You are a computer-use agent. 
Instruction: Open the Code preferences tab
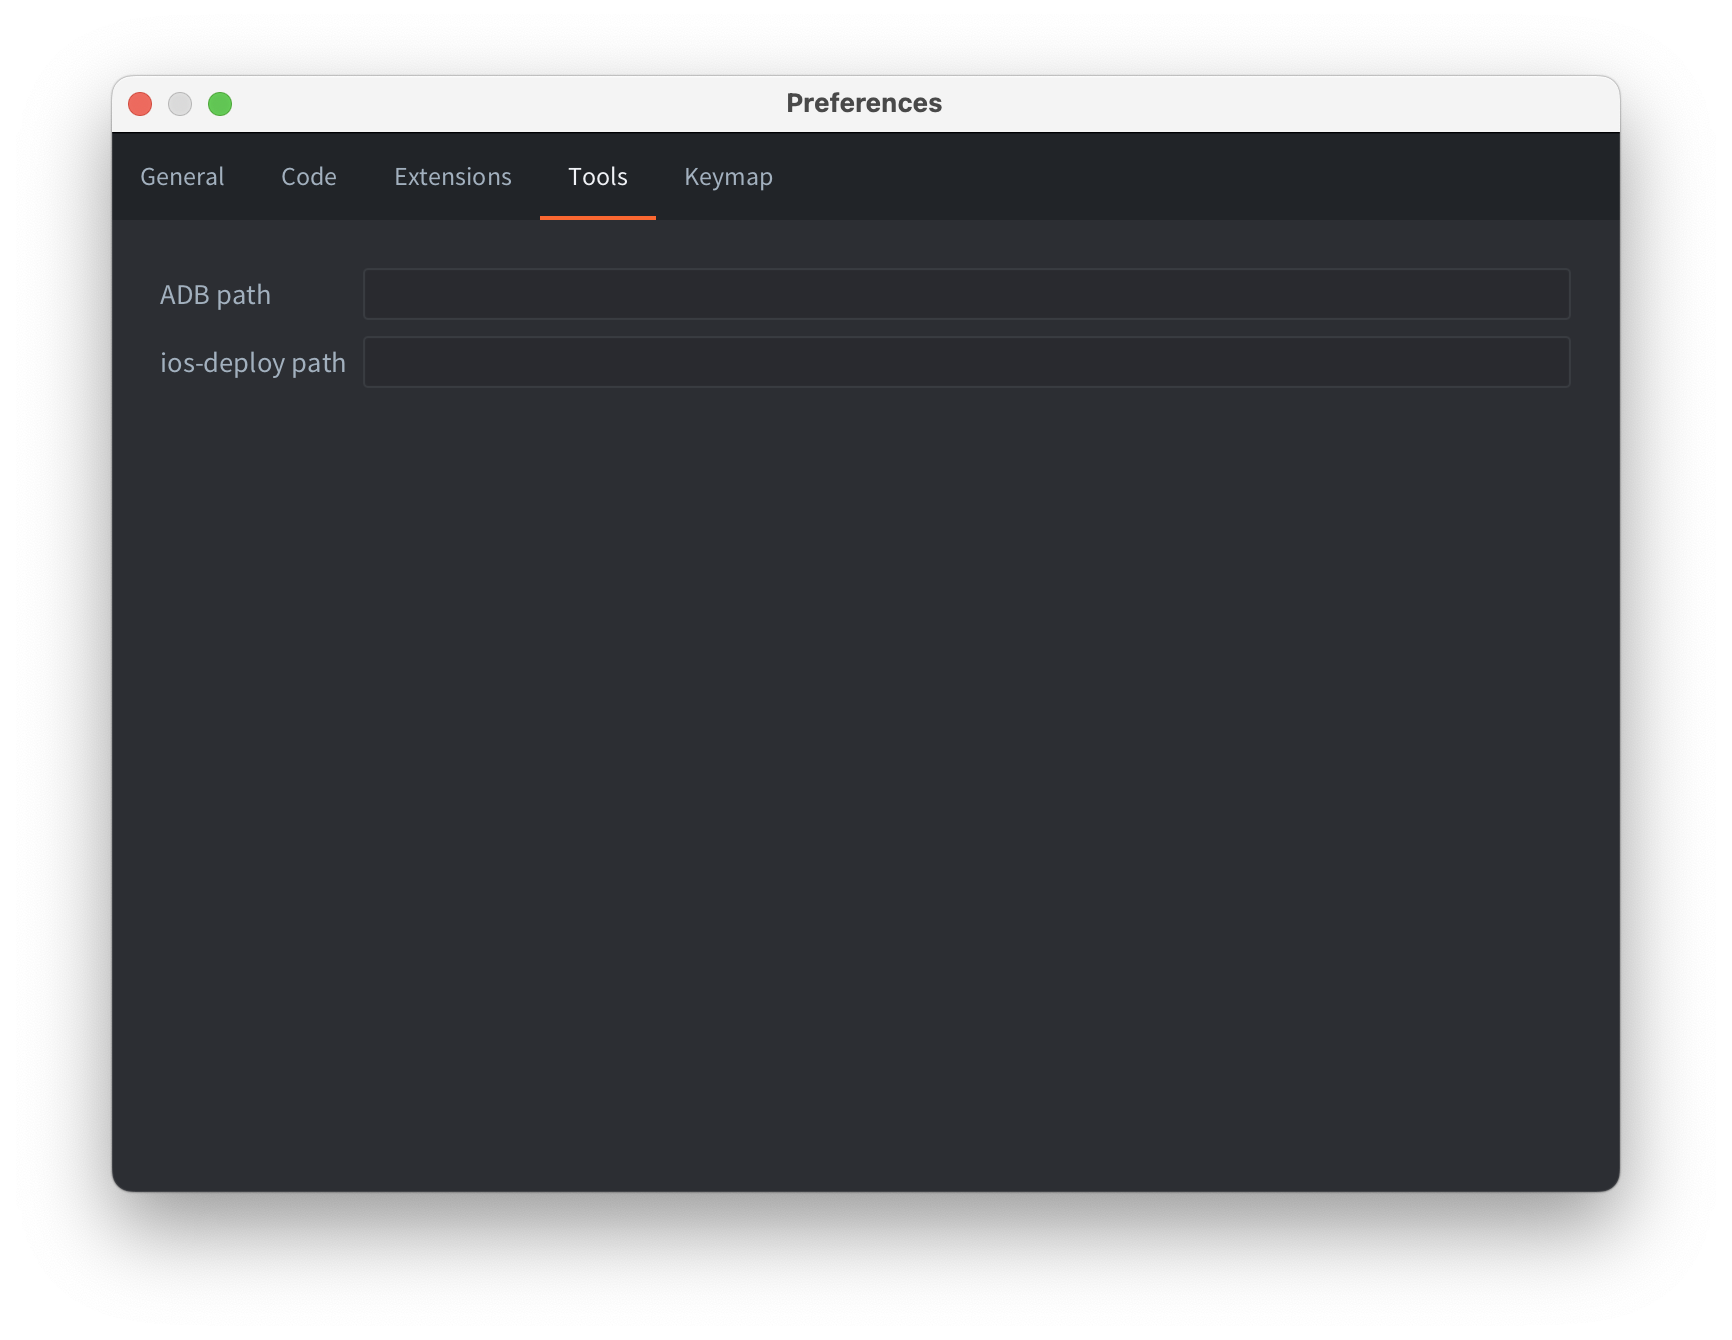[x=309, y=177]
